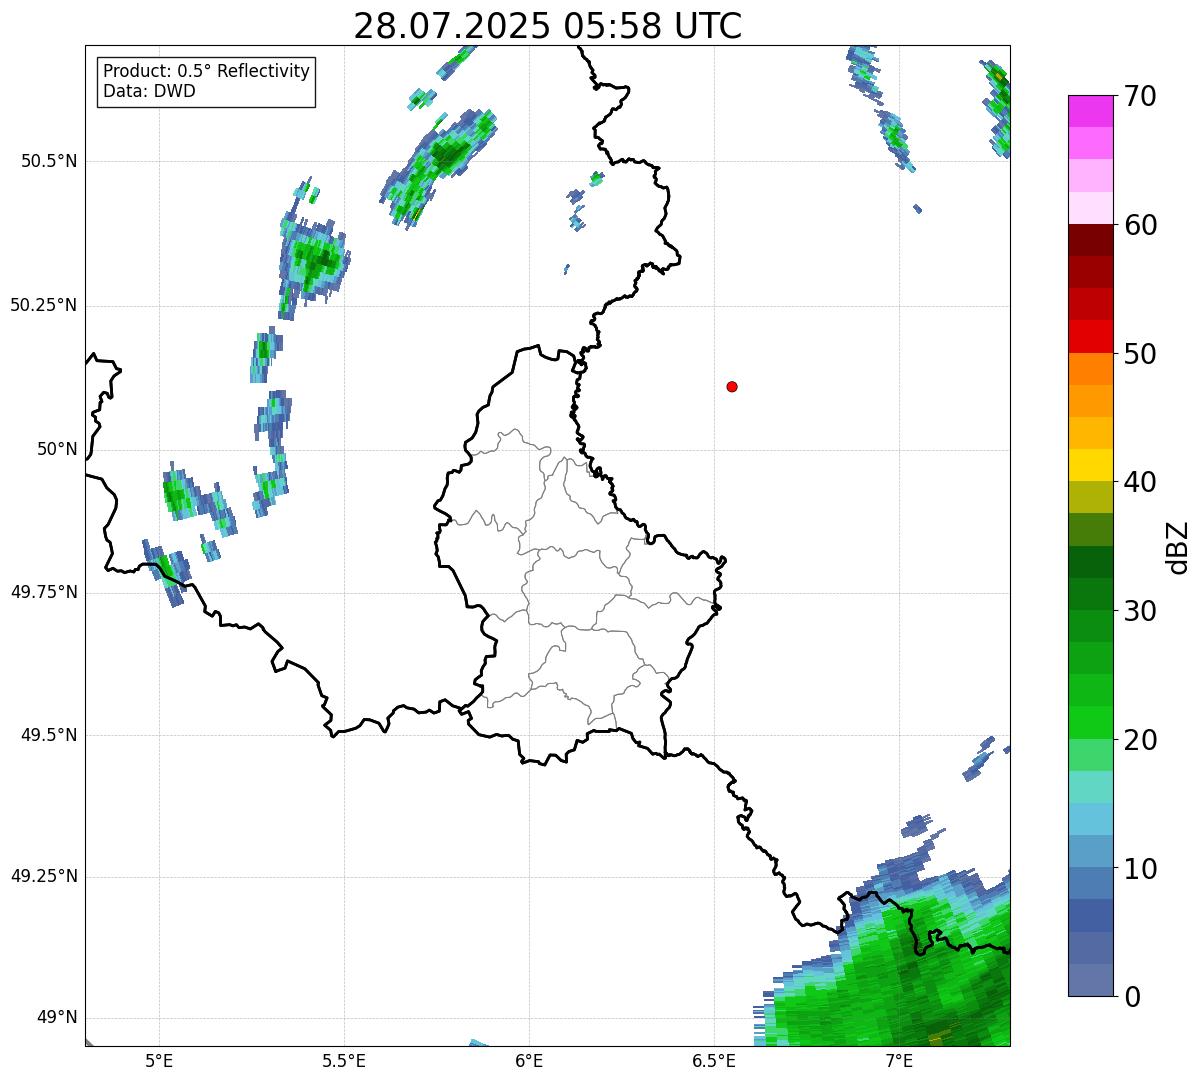Image resolution: width=1202 pixels, height=1081 pixels.
Task: Click the red location marker dot
Action: click(732, 387)
